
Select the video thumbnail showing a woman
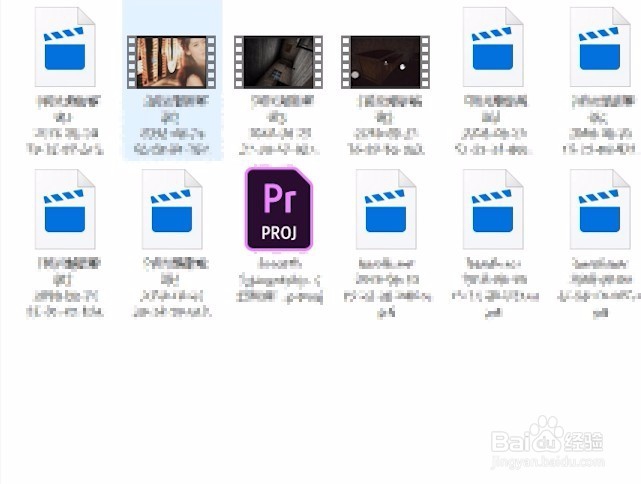pyautogui.click(x=172, y=62)
